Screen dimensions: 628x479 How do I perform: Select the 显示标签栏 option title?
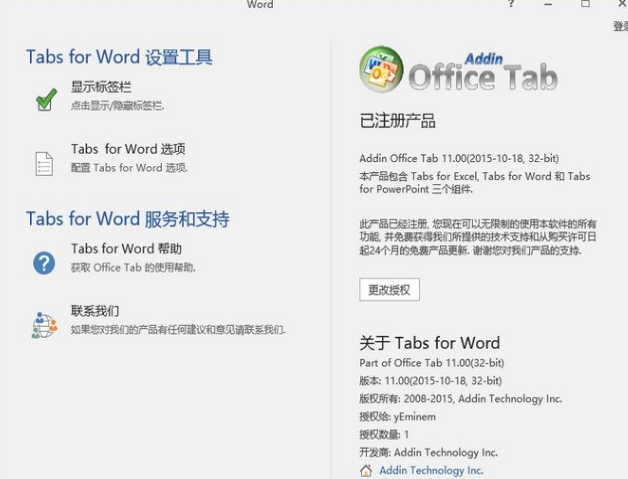pyautogui.click(x=101, y=87)
